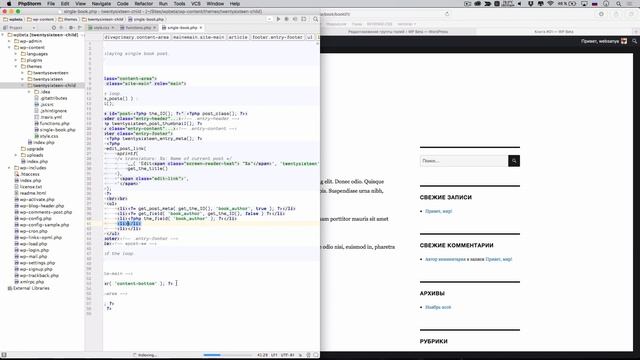Click the browser downloads icon

click(x=601, y=14)
